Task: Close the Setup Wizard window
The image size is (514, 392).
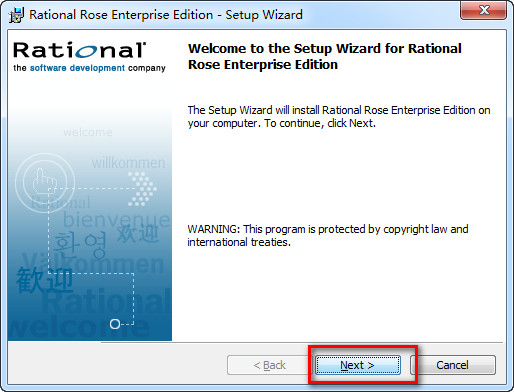Action: click(x=484, y=10)
